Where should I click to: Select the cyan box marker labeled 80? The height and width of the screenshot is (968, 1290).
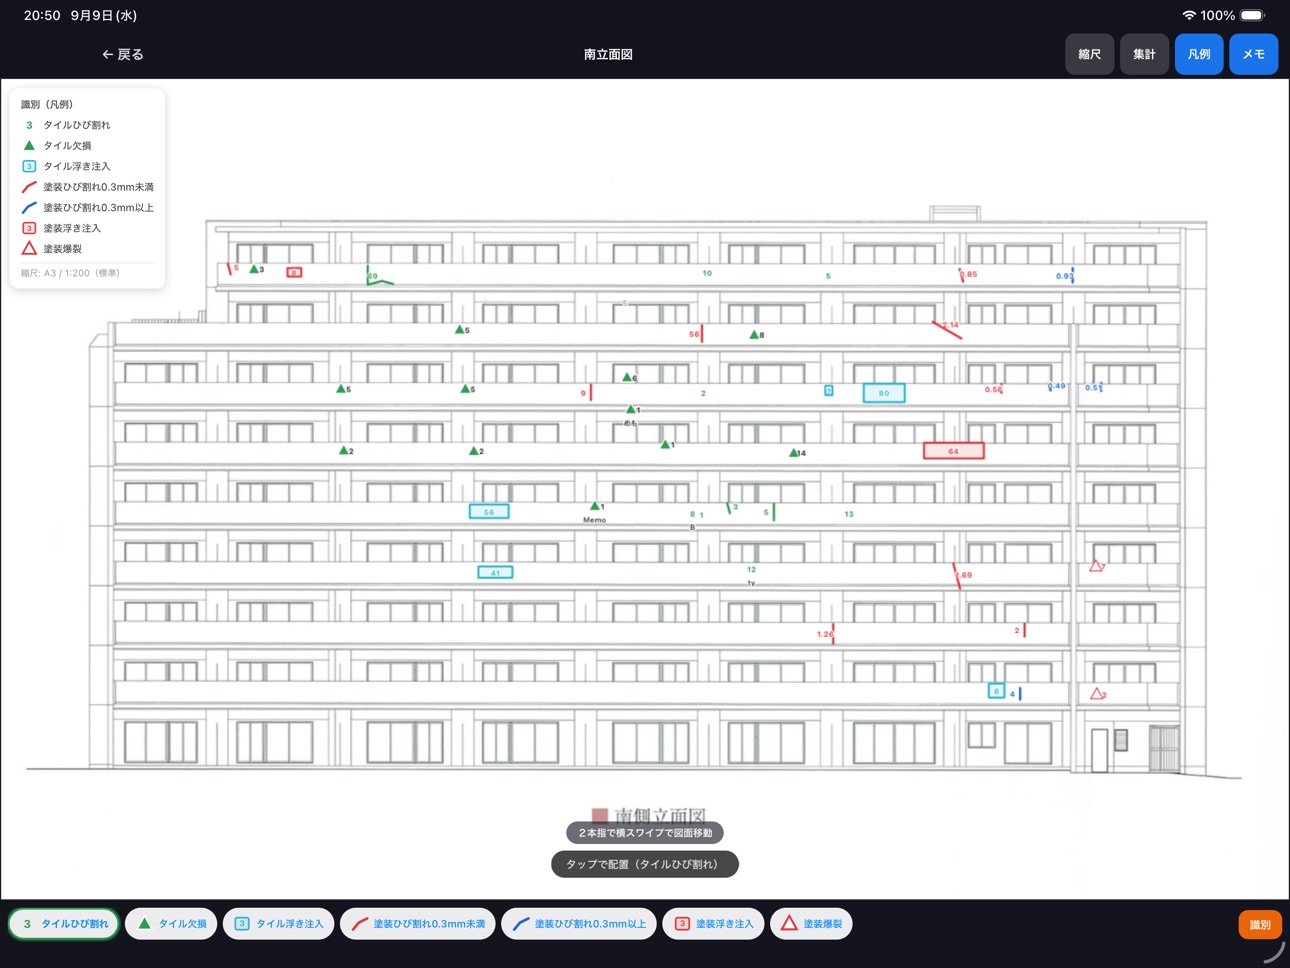[x=884, y=393]
